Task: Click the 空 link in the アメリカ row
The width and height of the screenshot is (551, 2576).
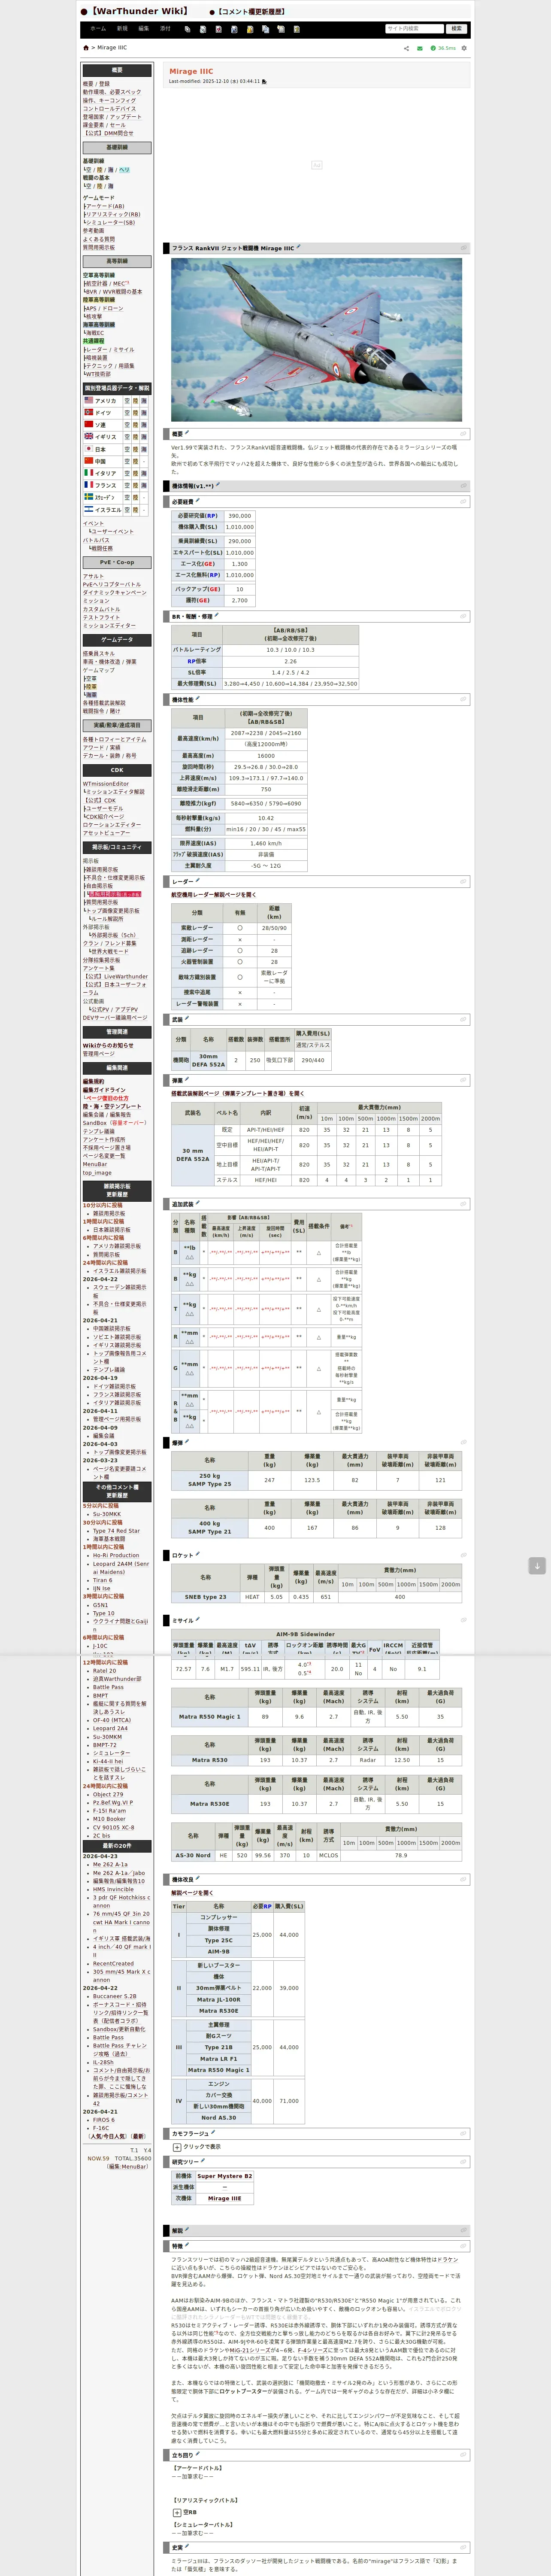Action: 127,400
